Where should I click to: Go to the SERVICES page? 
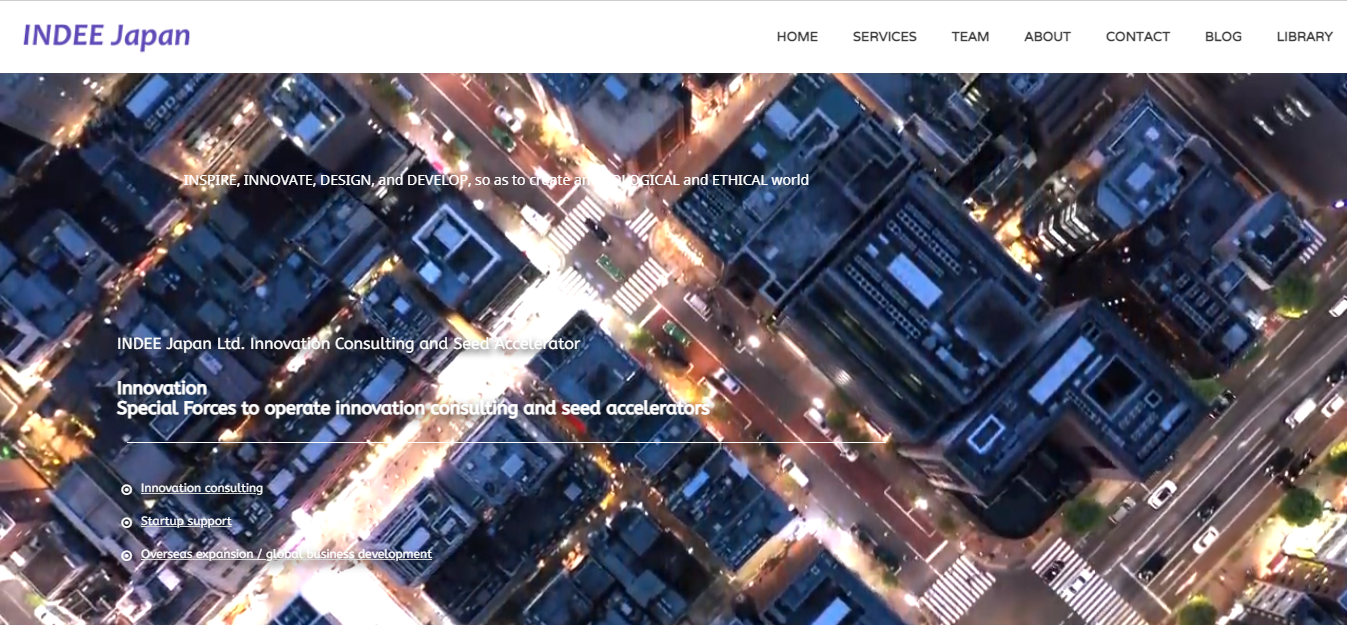point(884,36)
